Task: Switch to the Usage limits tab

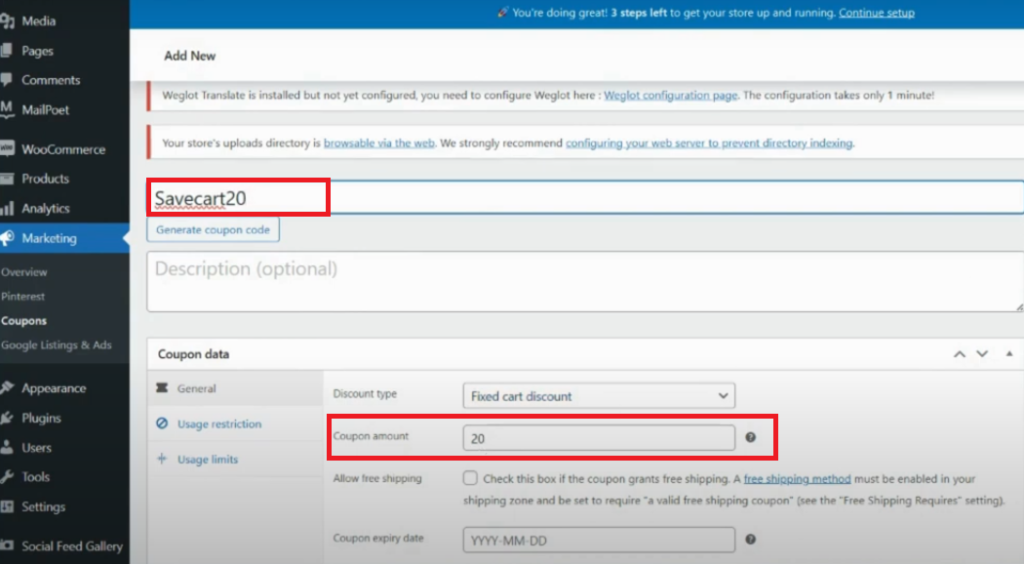Action: [x=207, y=459]
